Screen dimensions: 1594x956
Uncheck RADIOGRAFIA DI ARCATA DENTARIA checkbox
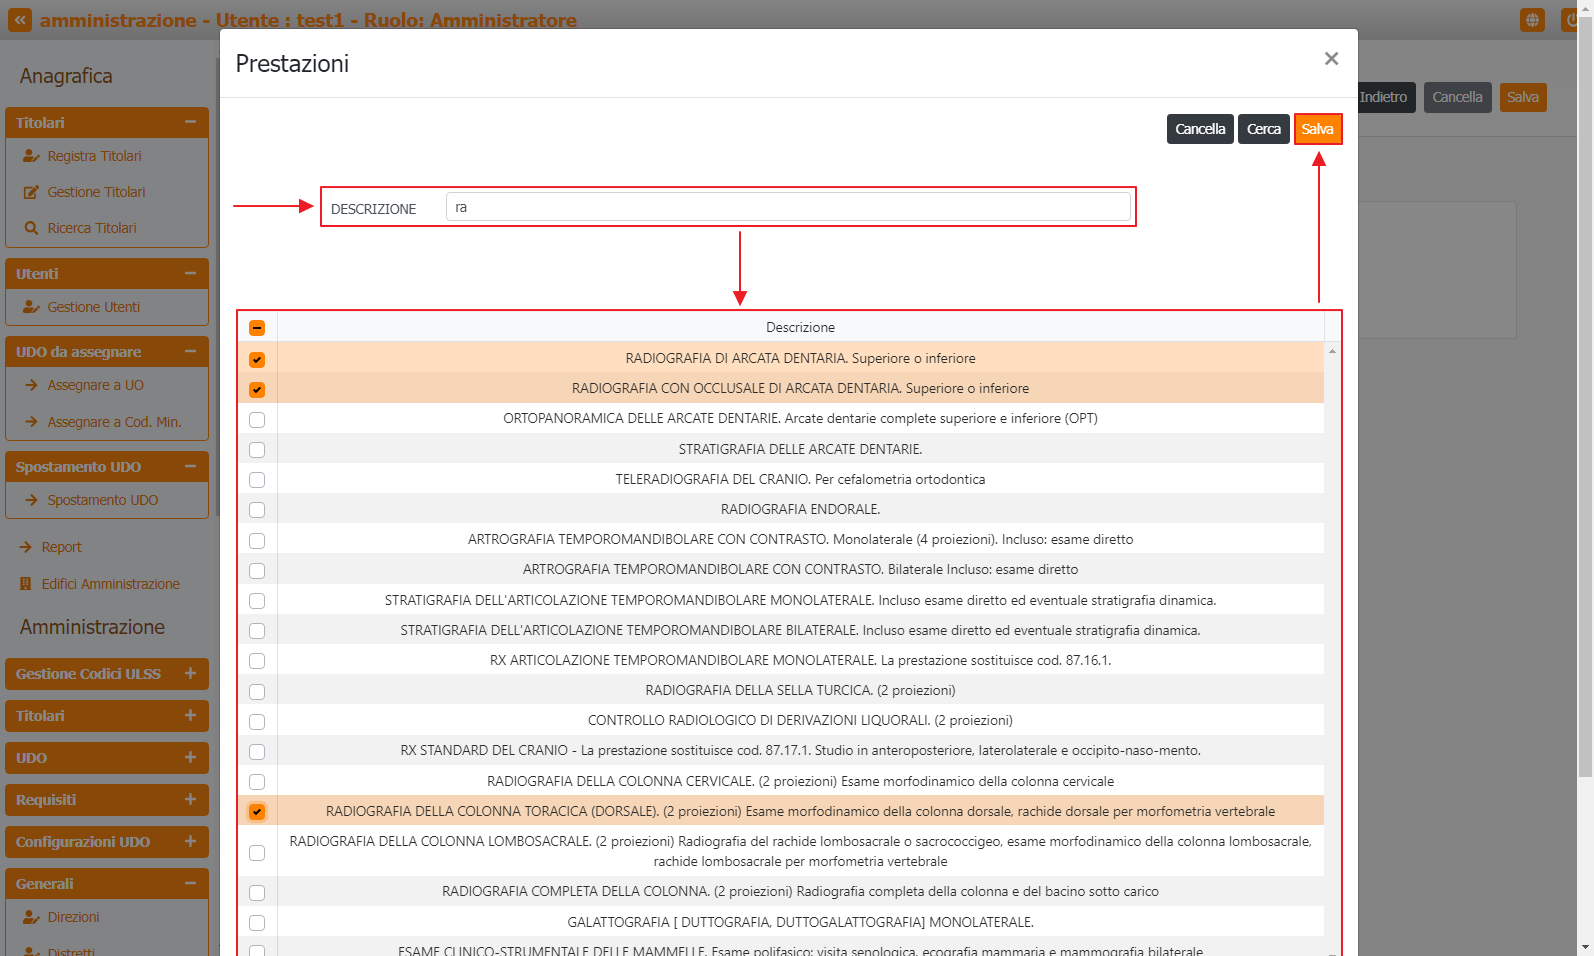pos(257,359)
